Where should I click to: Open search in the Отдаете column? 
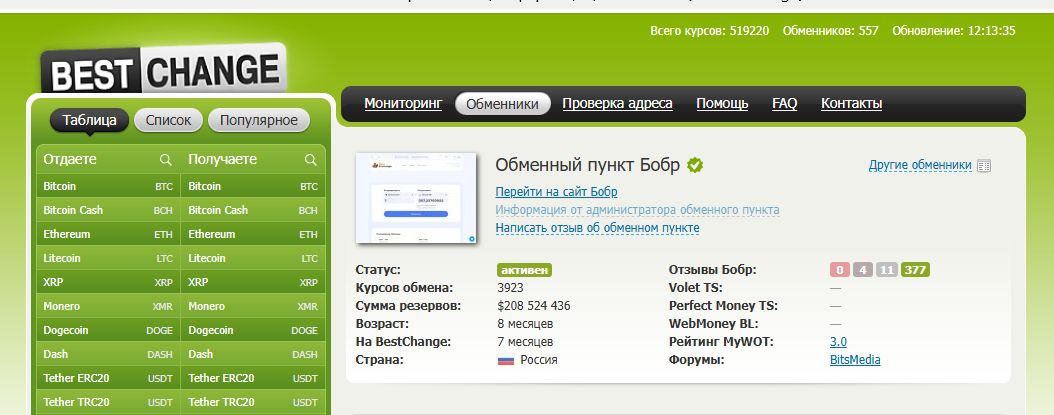coord(165,160)
